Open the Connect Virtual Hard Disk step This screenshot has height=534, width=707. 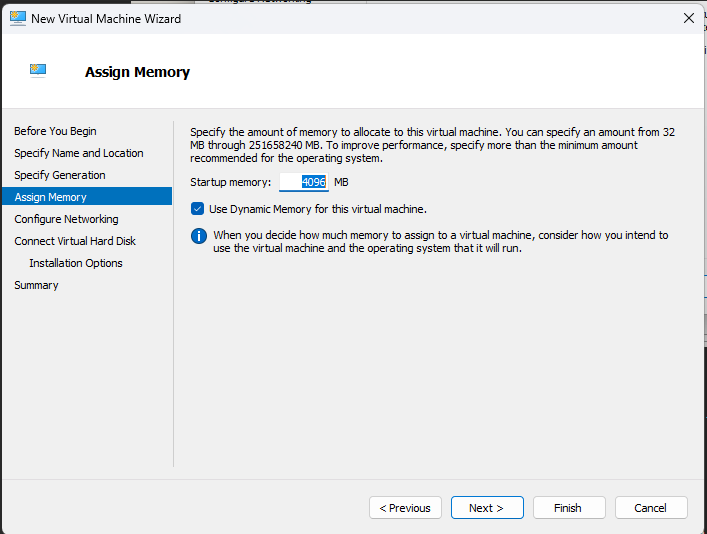coord(75,241)
